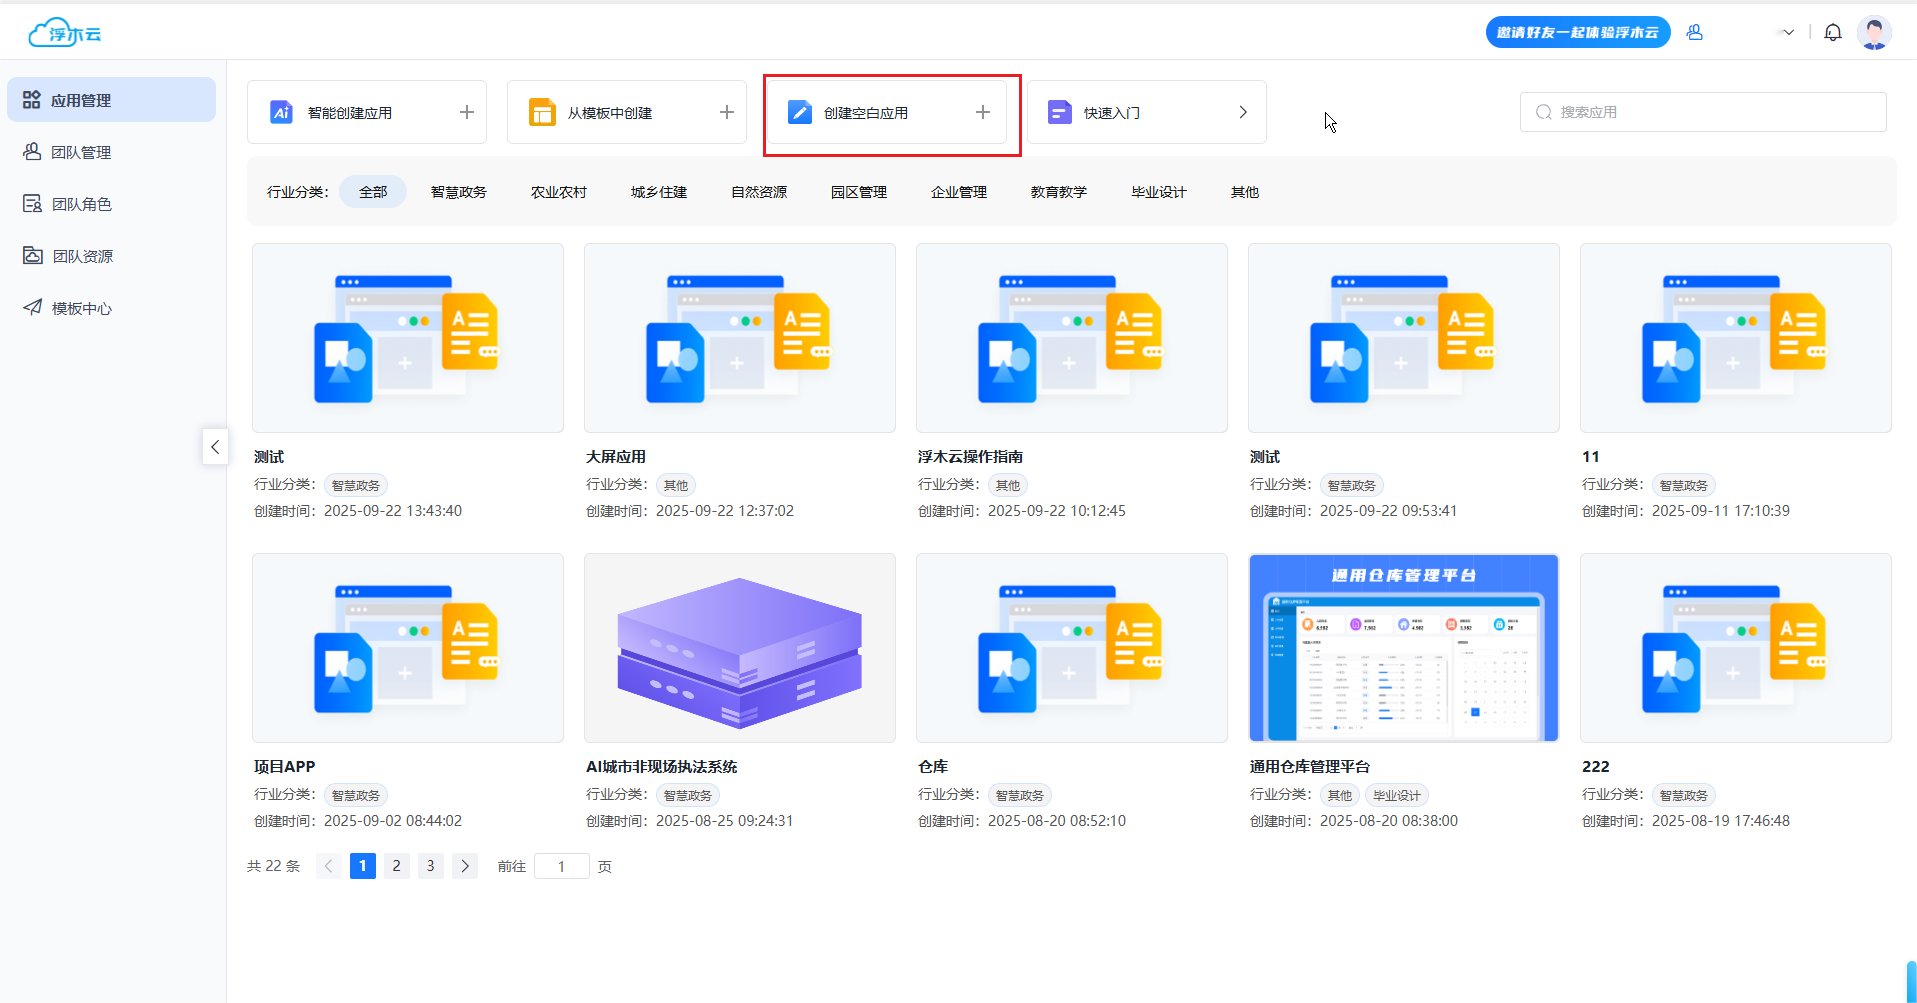Screen dimensions: 1917x1003
Task: Open 通用仓库管理平台 app thumbnail
Action: (1403, 648)
